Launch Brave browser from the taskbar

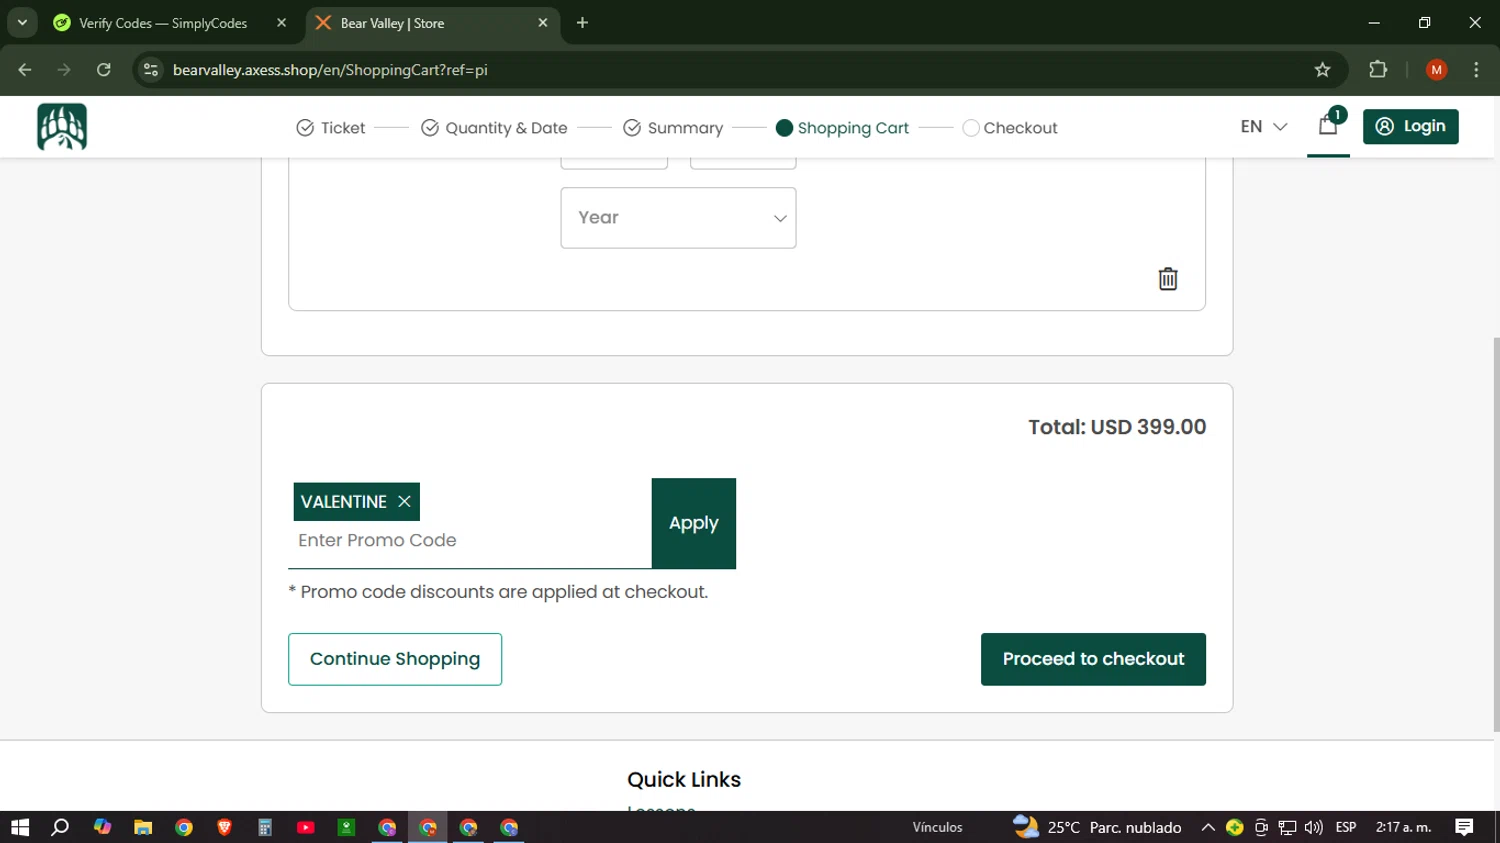224,827
